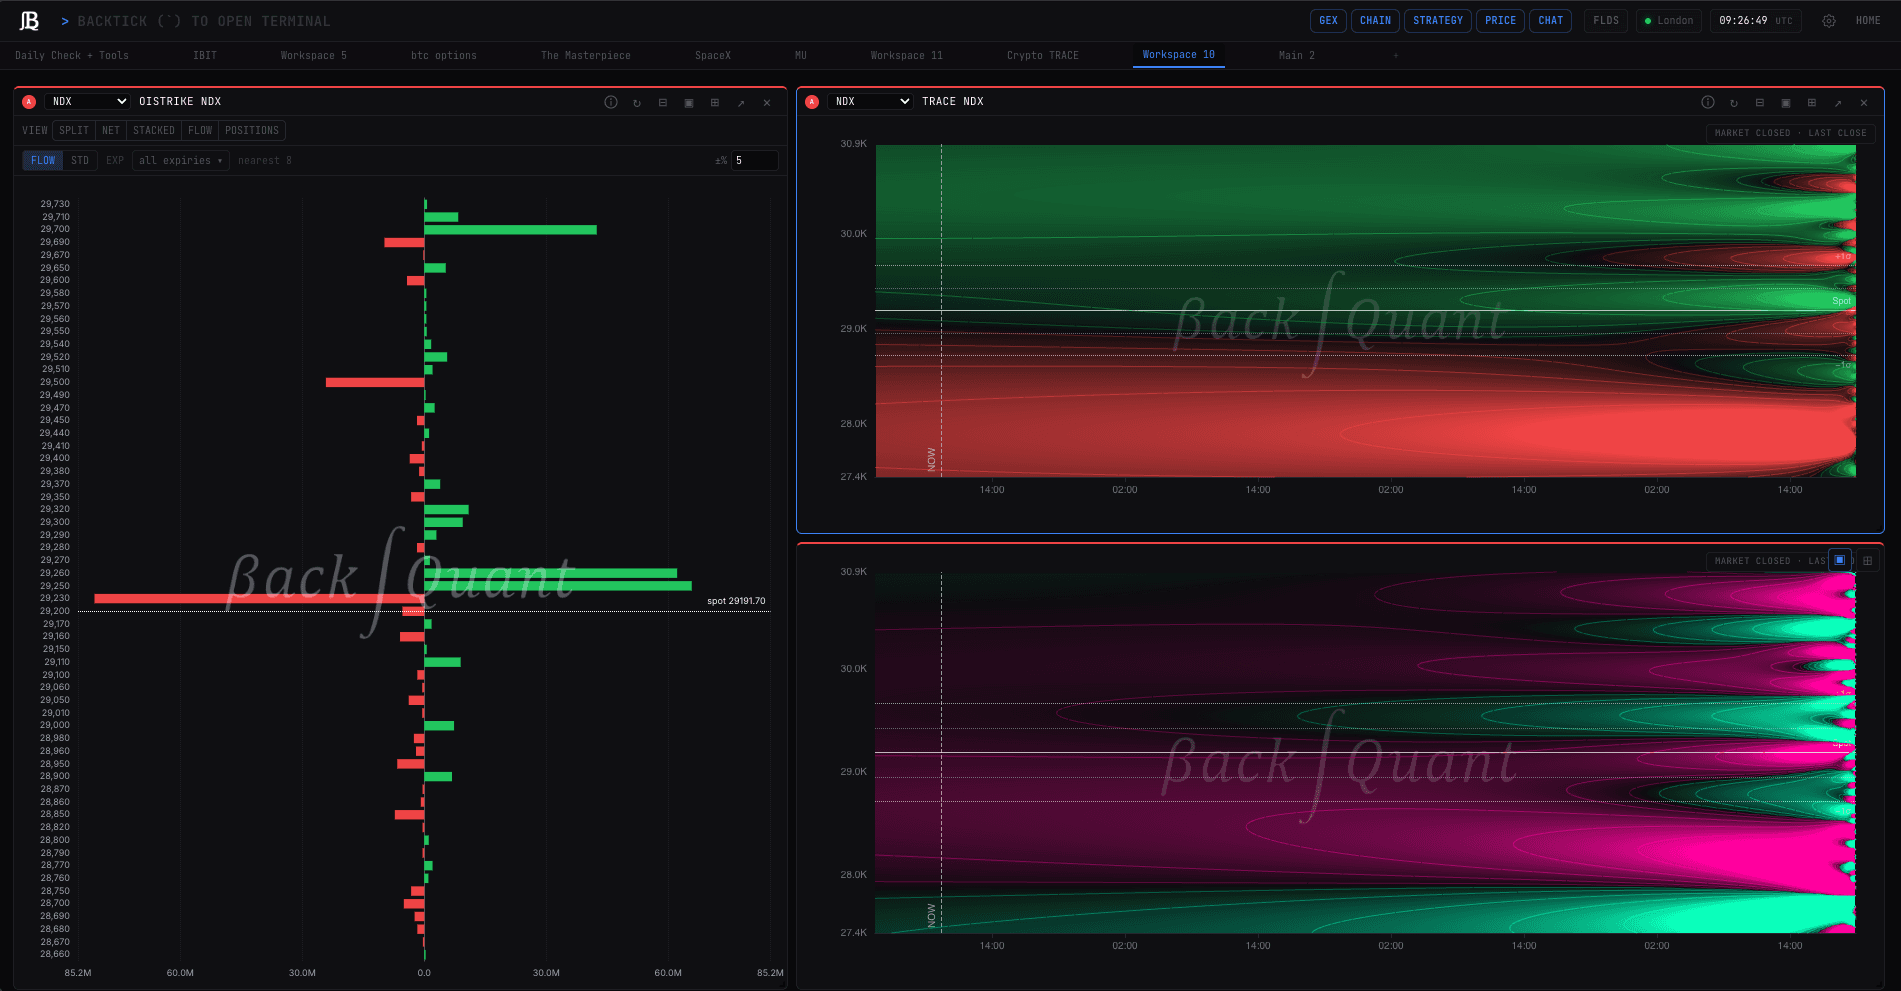
Task: Open NDX symbol dropdown in OISTRIKE panel
Action: (x=88, y=102)
